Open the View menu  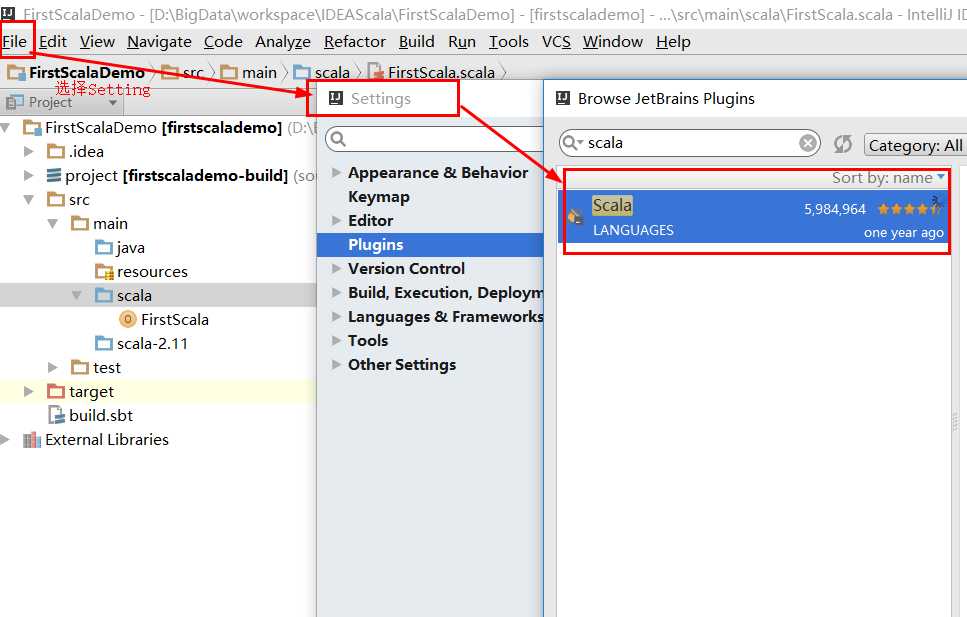coord(97,42)
